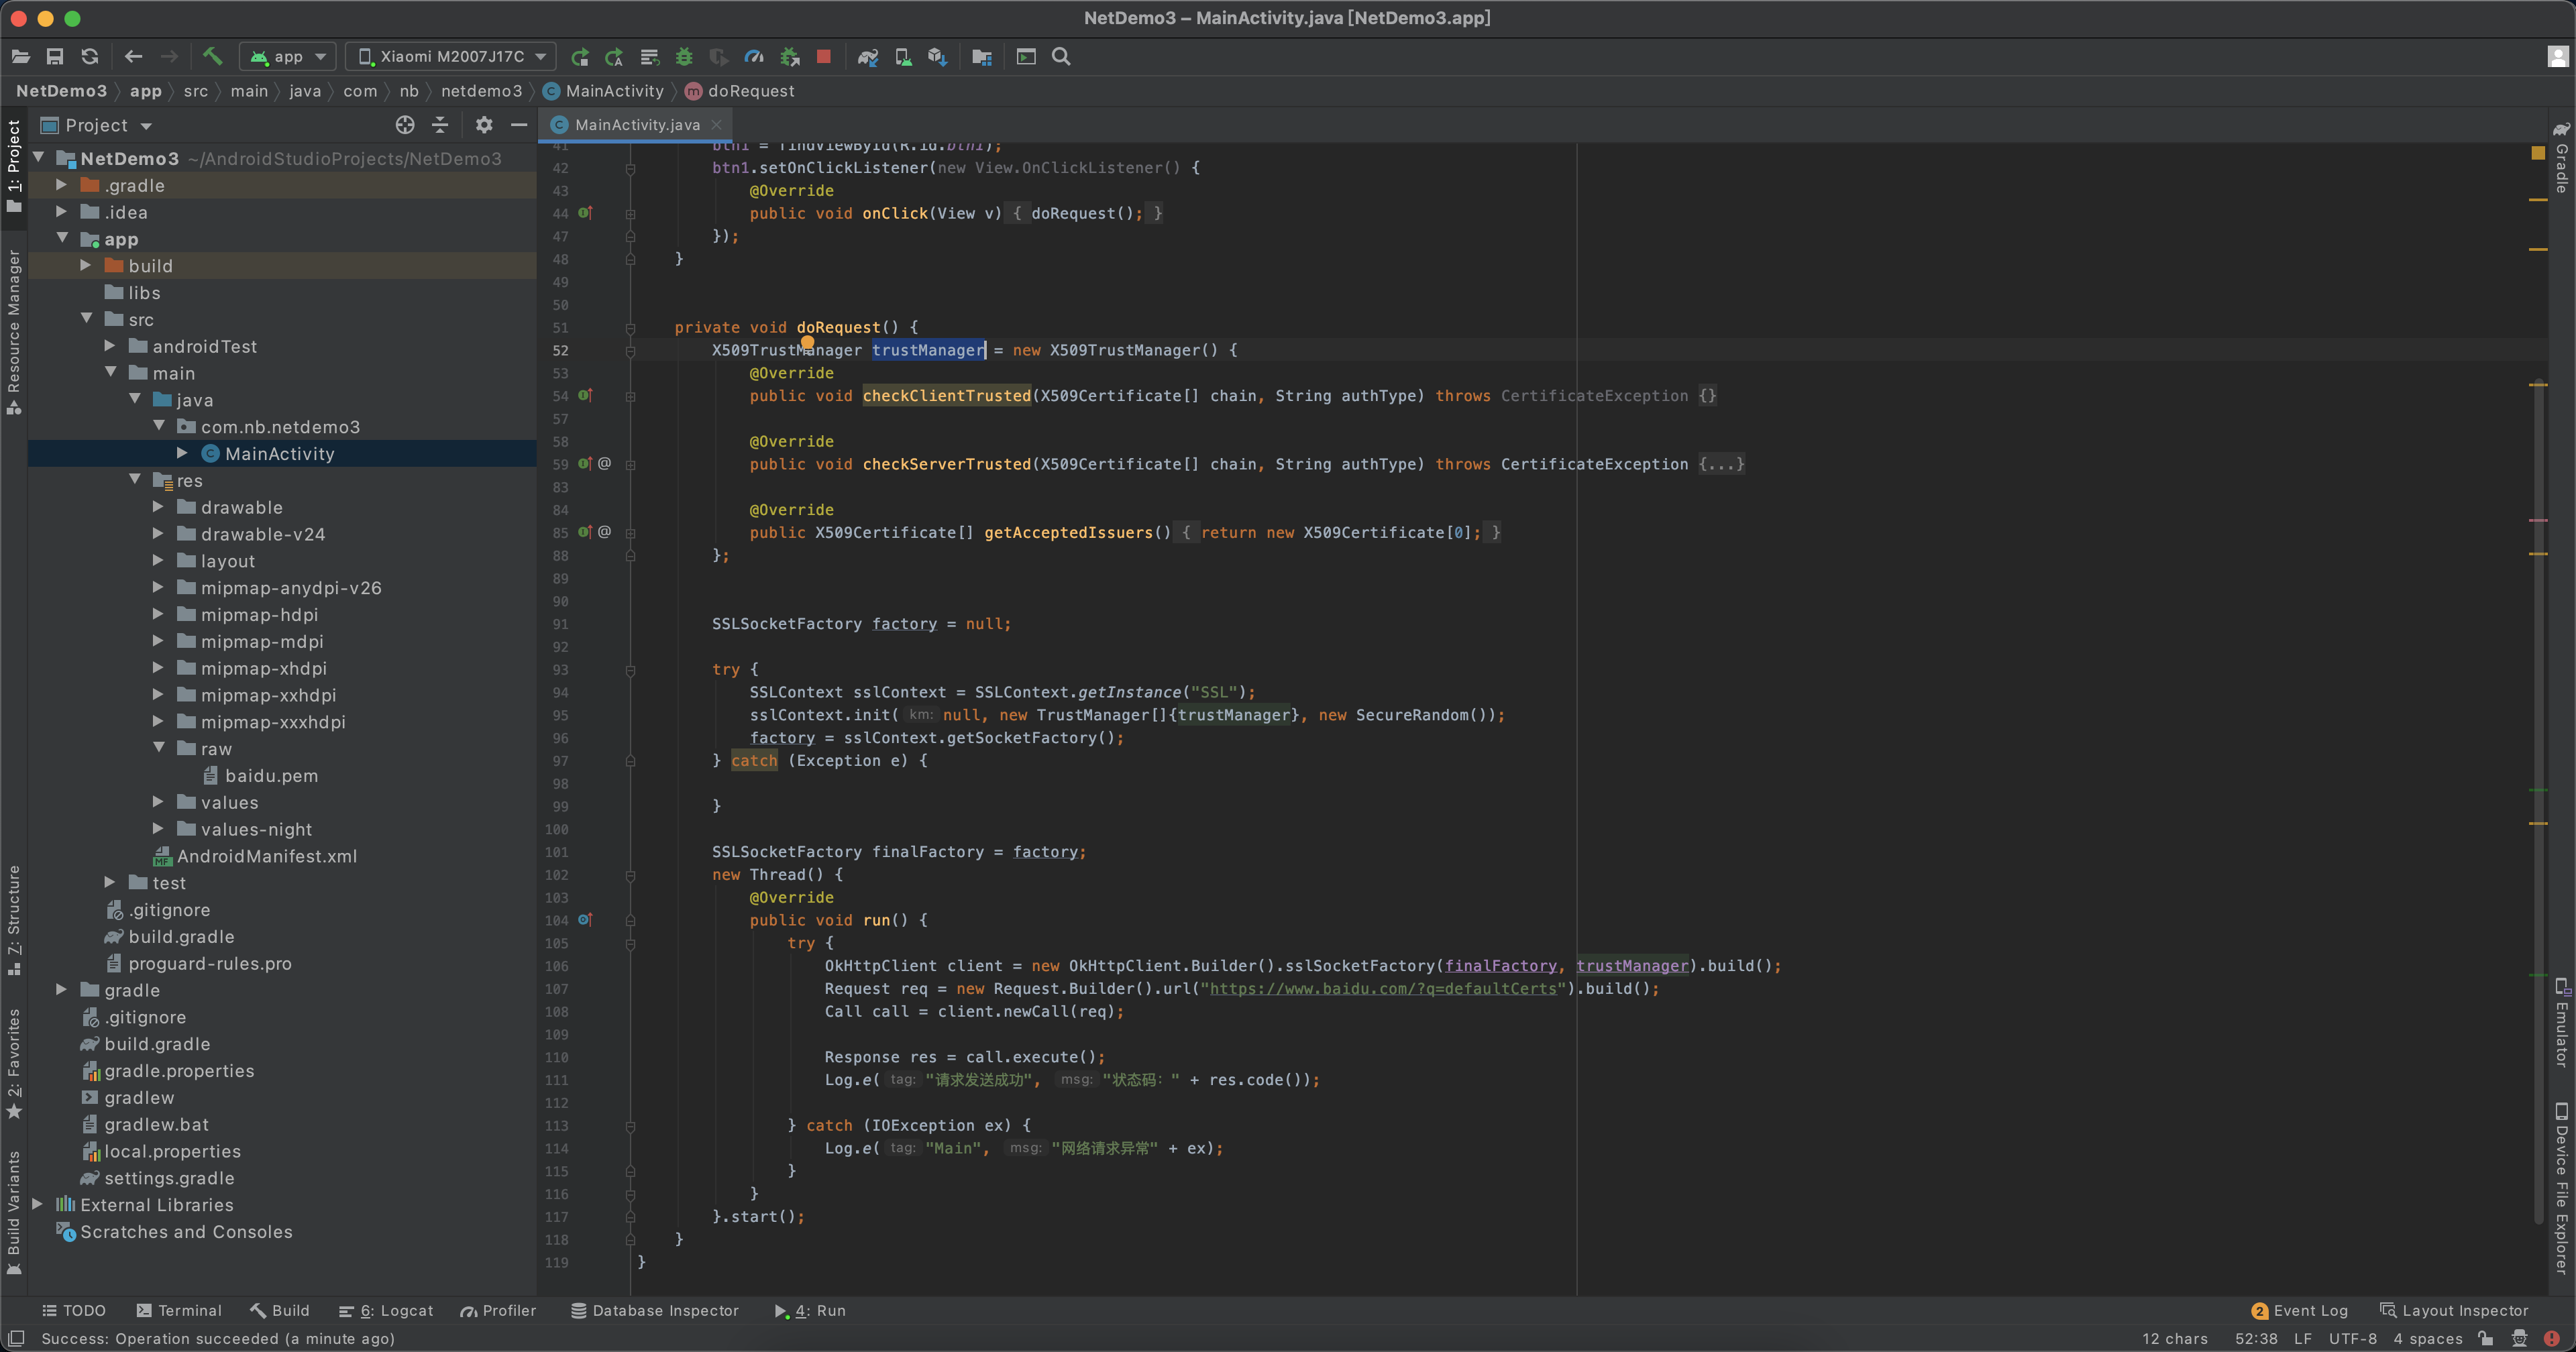Open the Database Inspector tab
The height and width of the screenshot is (1352, 2576).
point(655,1310)
